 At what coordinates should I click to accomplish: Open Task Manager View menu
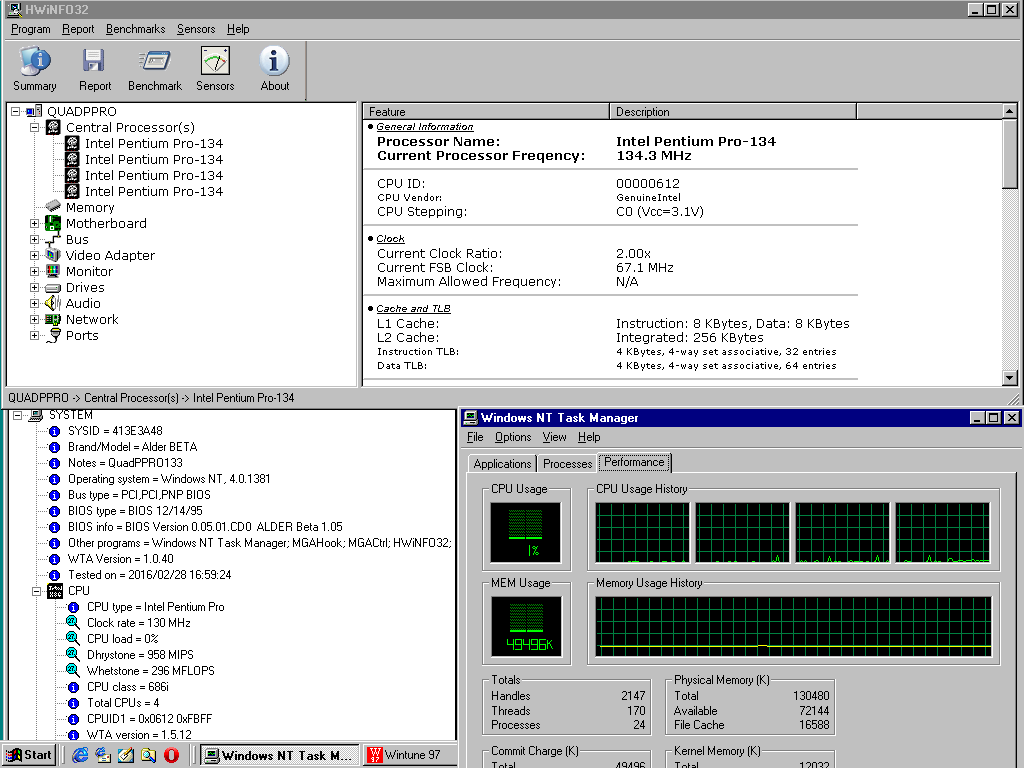pyautogui.click(x=554, y=437)
